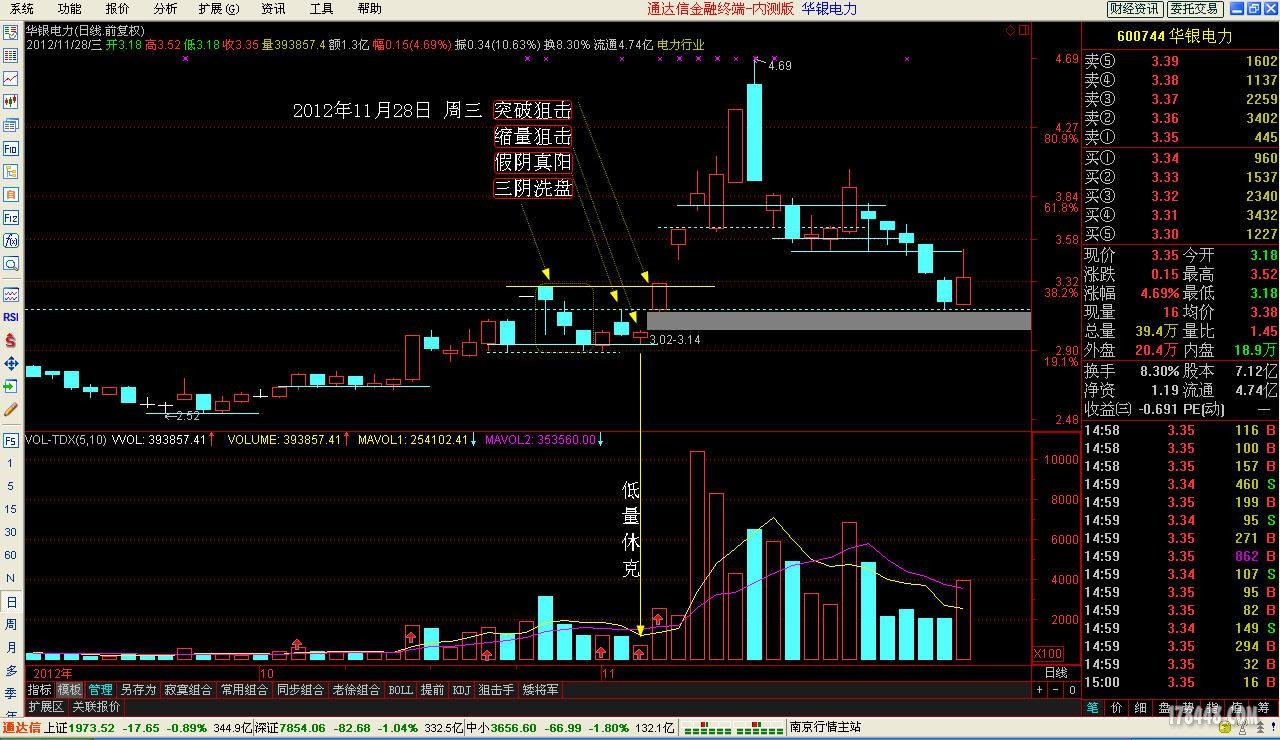Image resolution: width=1280 pixels, height=740 pixels.
Task: Select the candlestick chart icon in sidebar
Action: tap(11, 101)
